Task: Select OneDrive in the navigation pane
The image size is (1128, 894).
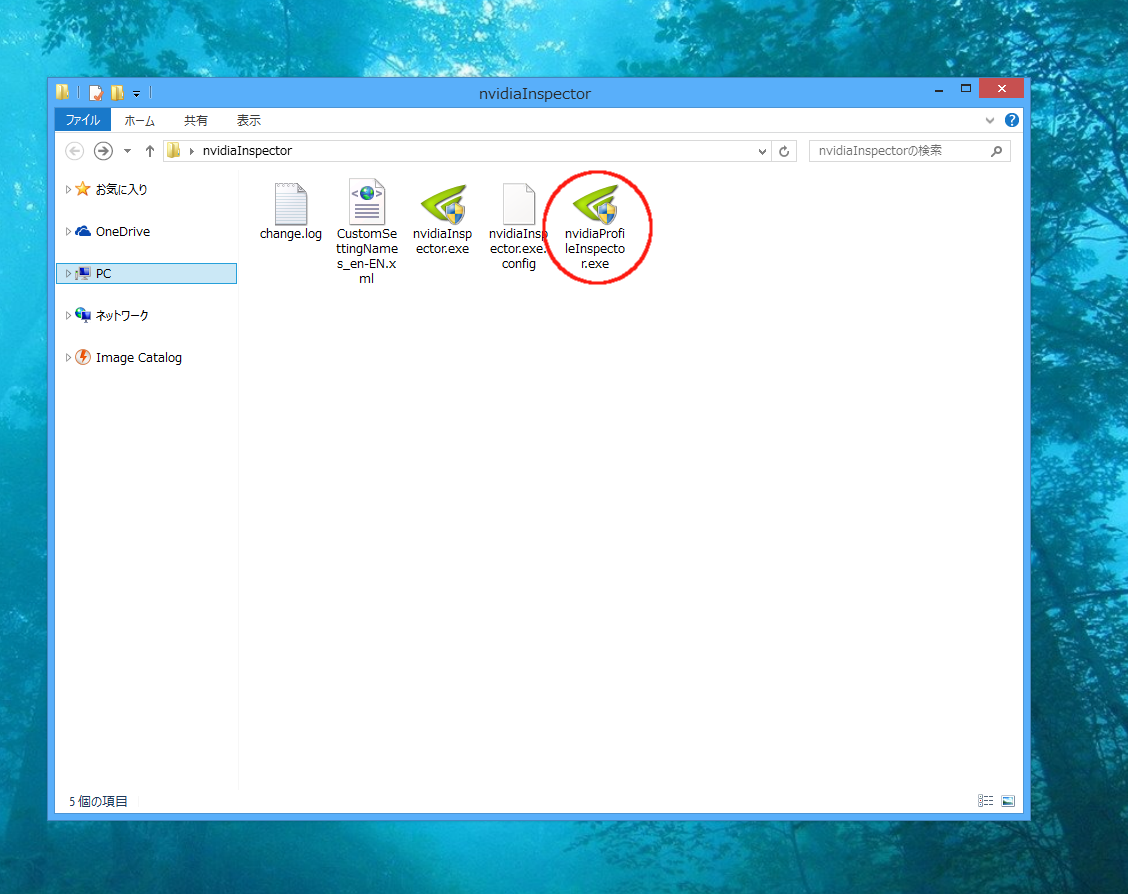Action: [x=123, y=232]
